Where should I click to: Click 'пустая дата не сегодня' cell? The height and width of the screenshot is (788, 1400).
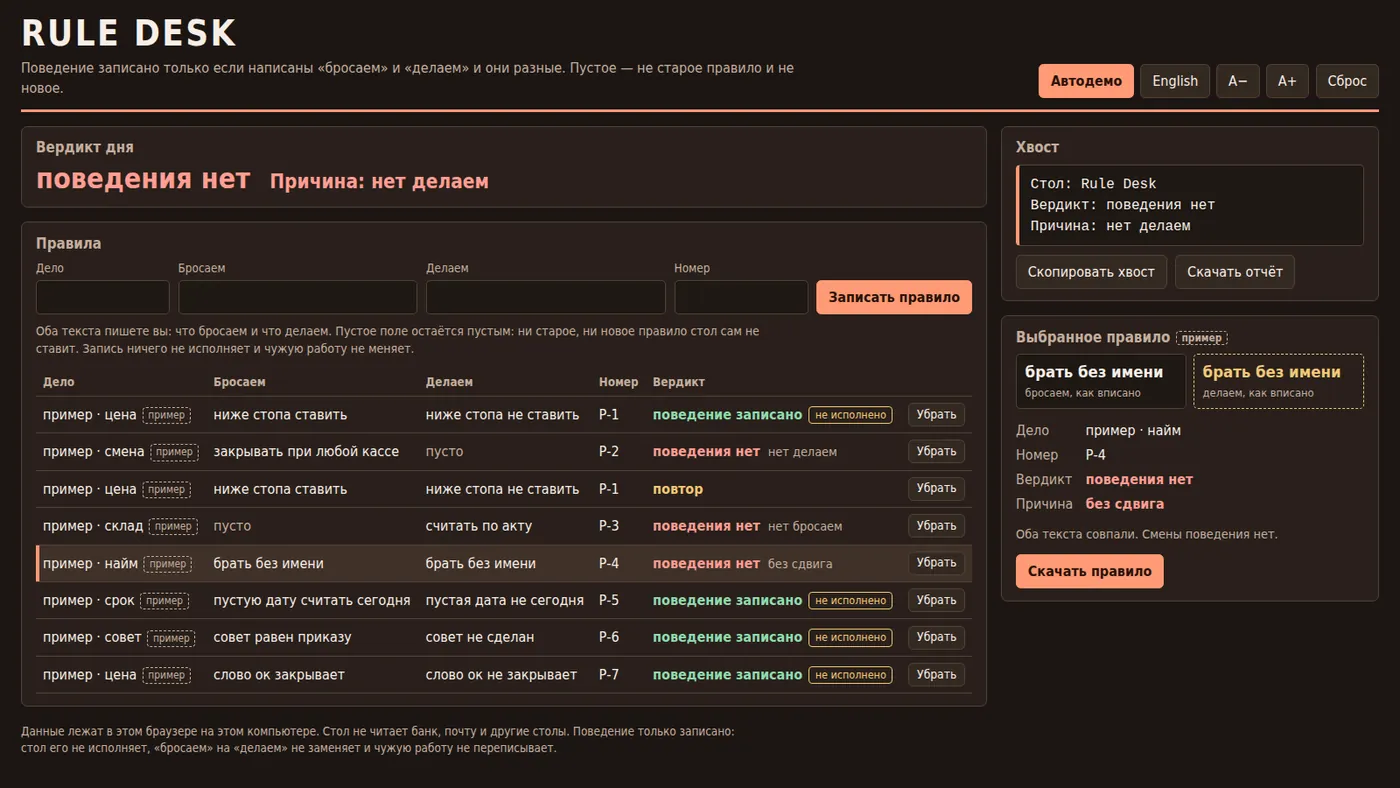tap(505, 600)
